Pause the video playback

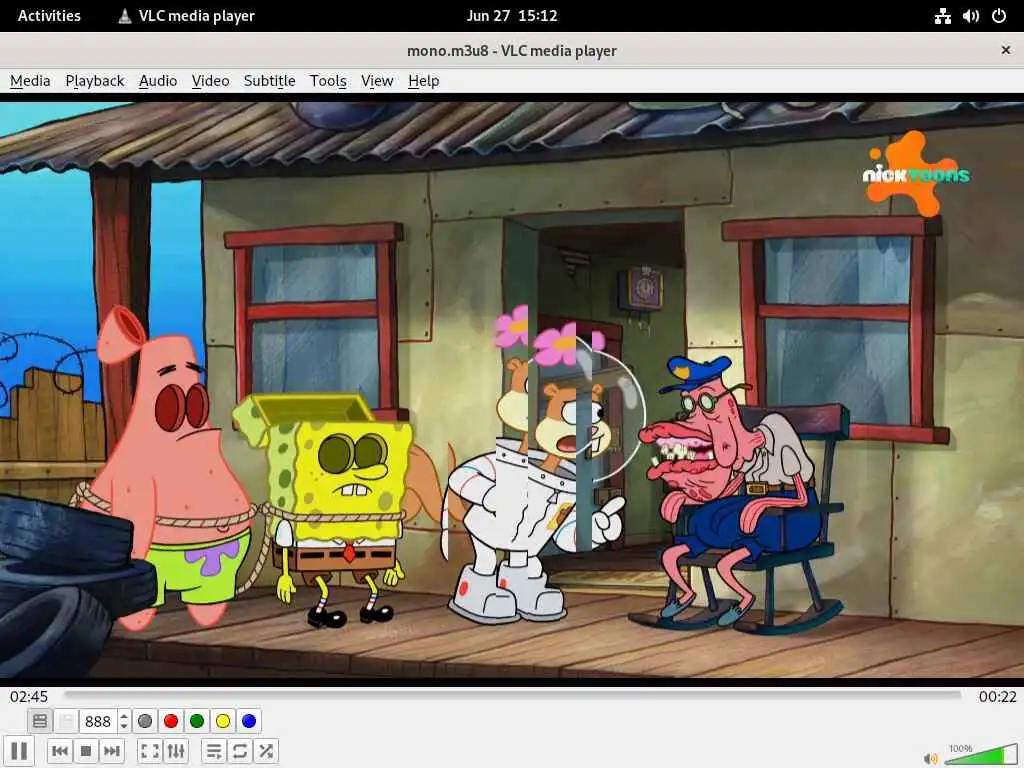(x=20, y=751)
